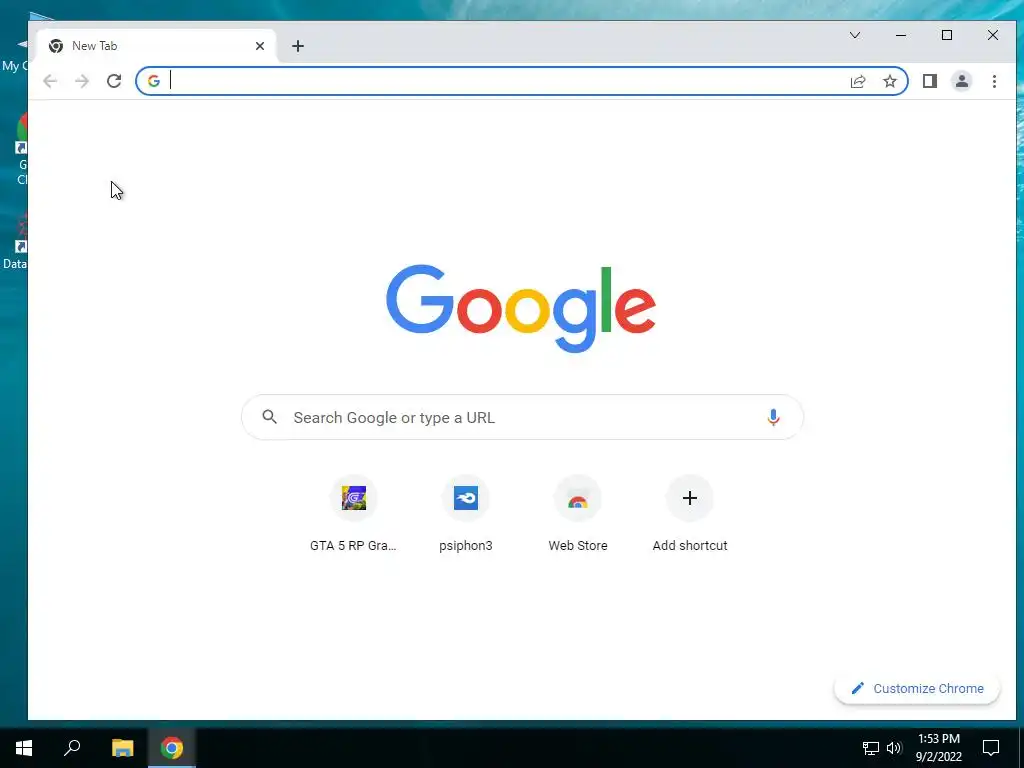The height and width of the screenshot is (768, 1024).
Task: Open the psiphon3 shortcut
Action: pos(466,514)
